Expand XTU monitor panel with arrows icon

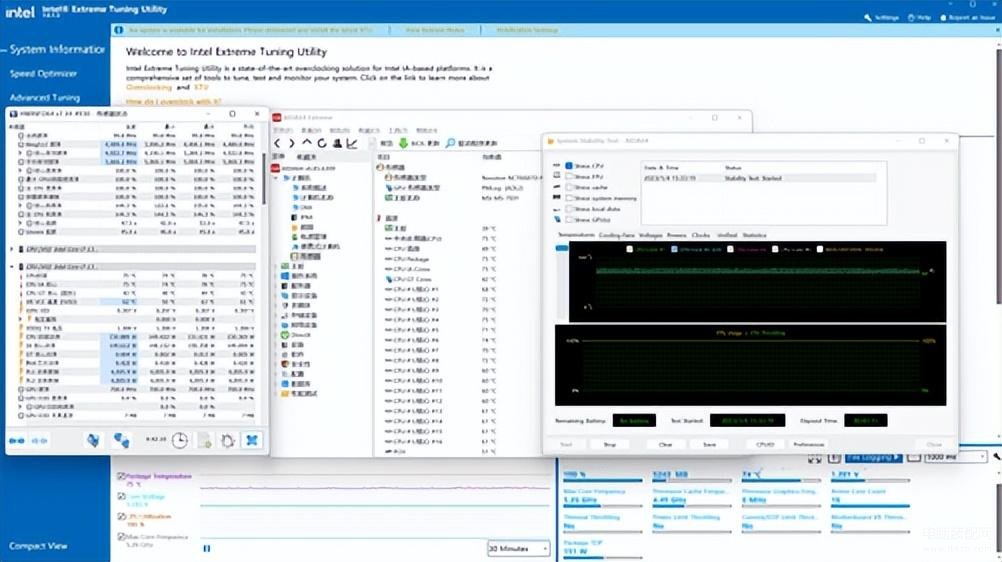click(814, 458)
